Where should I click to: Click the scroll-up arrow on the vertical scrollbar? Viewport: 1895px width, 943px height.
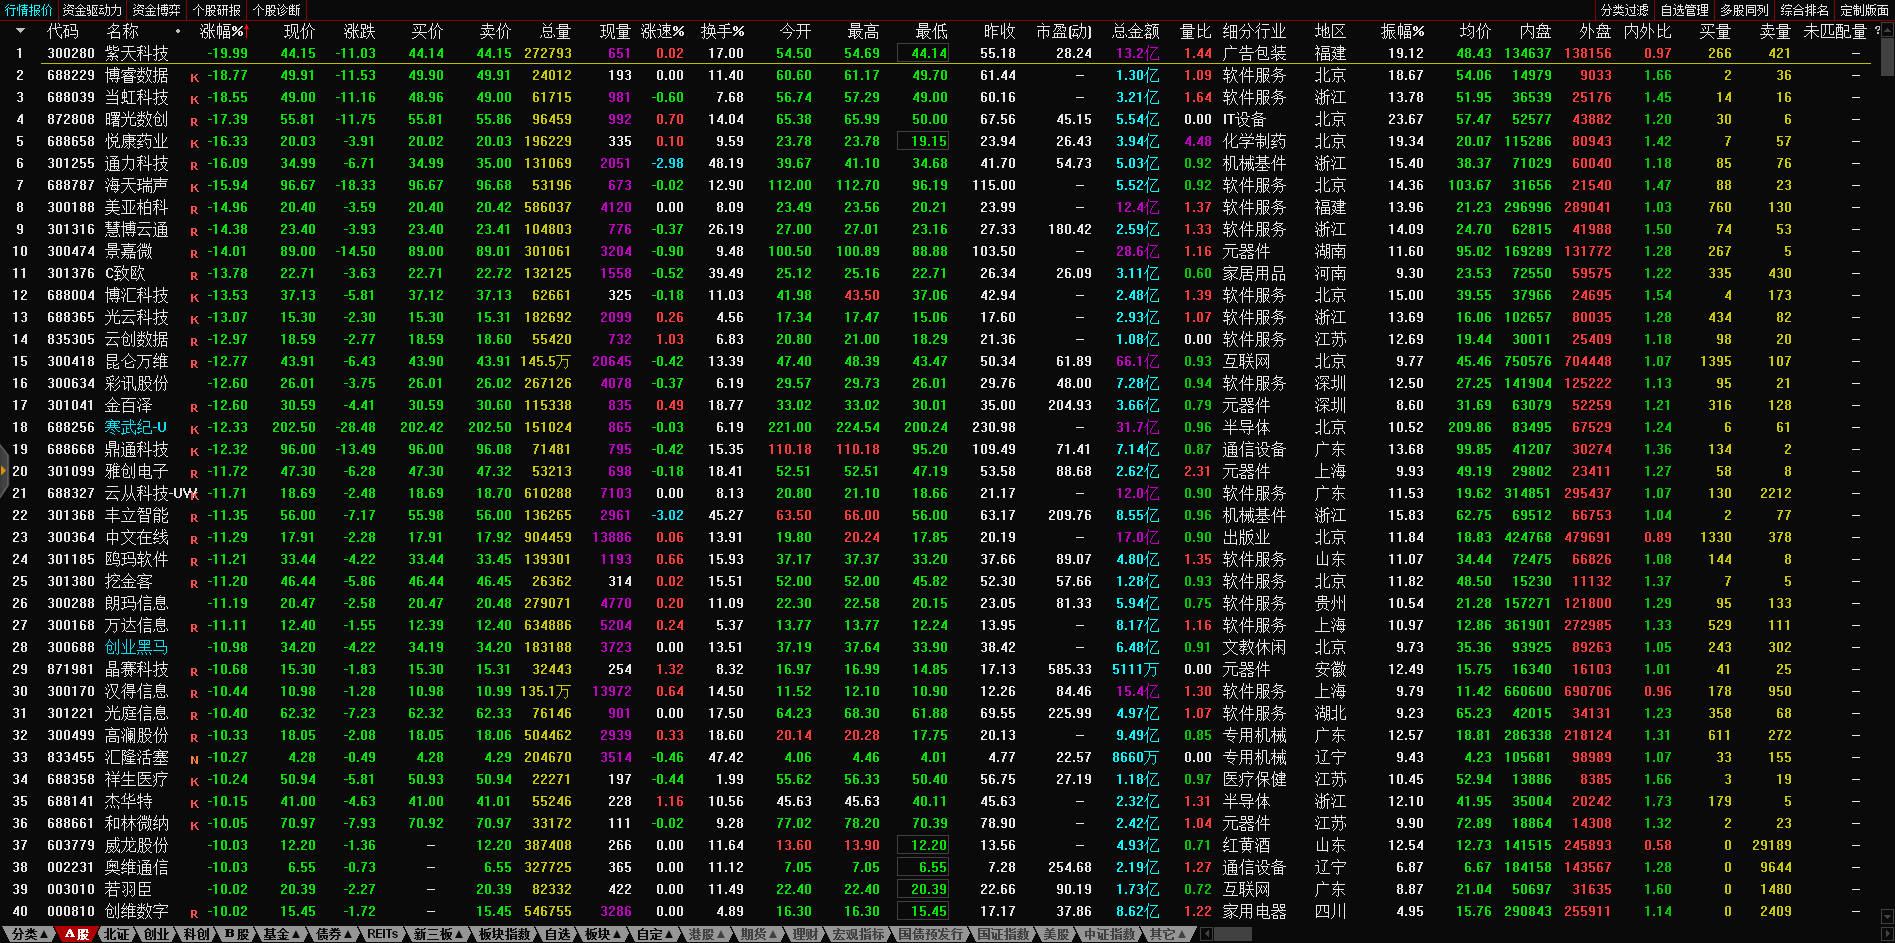[1887, 29]
